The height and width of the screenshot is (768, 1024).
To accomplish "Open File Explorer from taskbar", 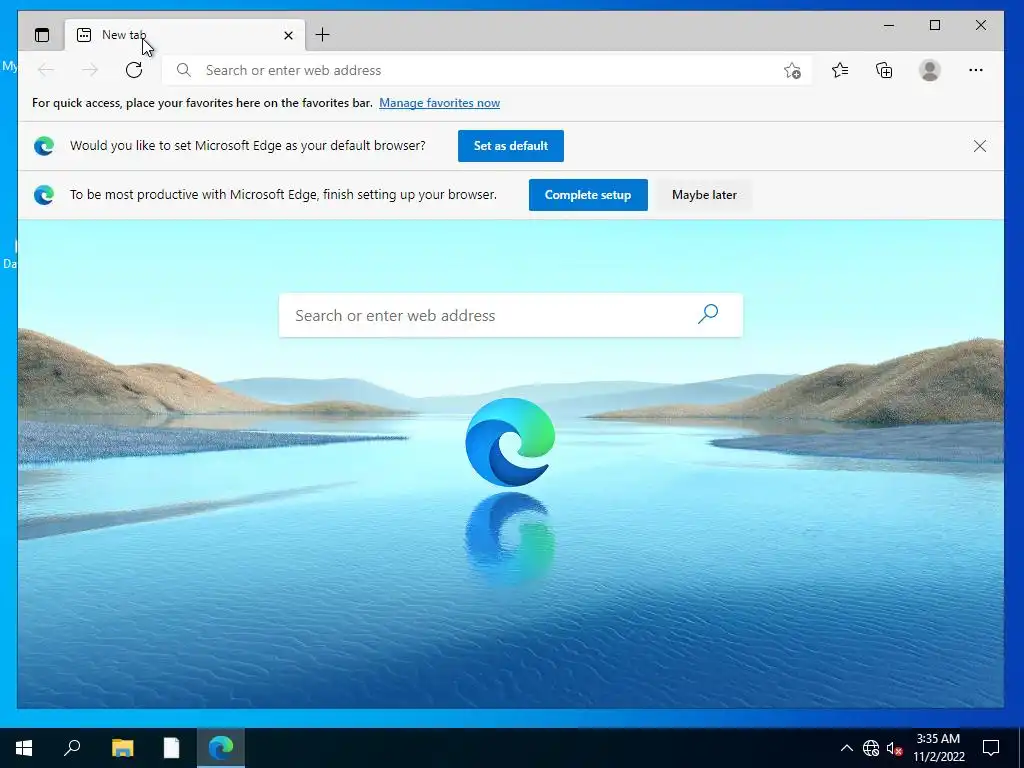I will pos(122,748).
